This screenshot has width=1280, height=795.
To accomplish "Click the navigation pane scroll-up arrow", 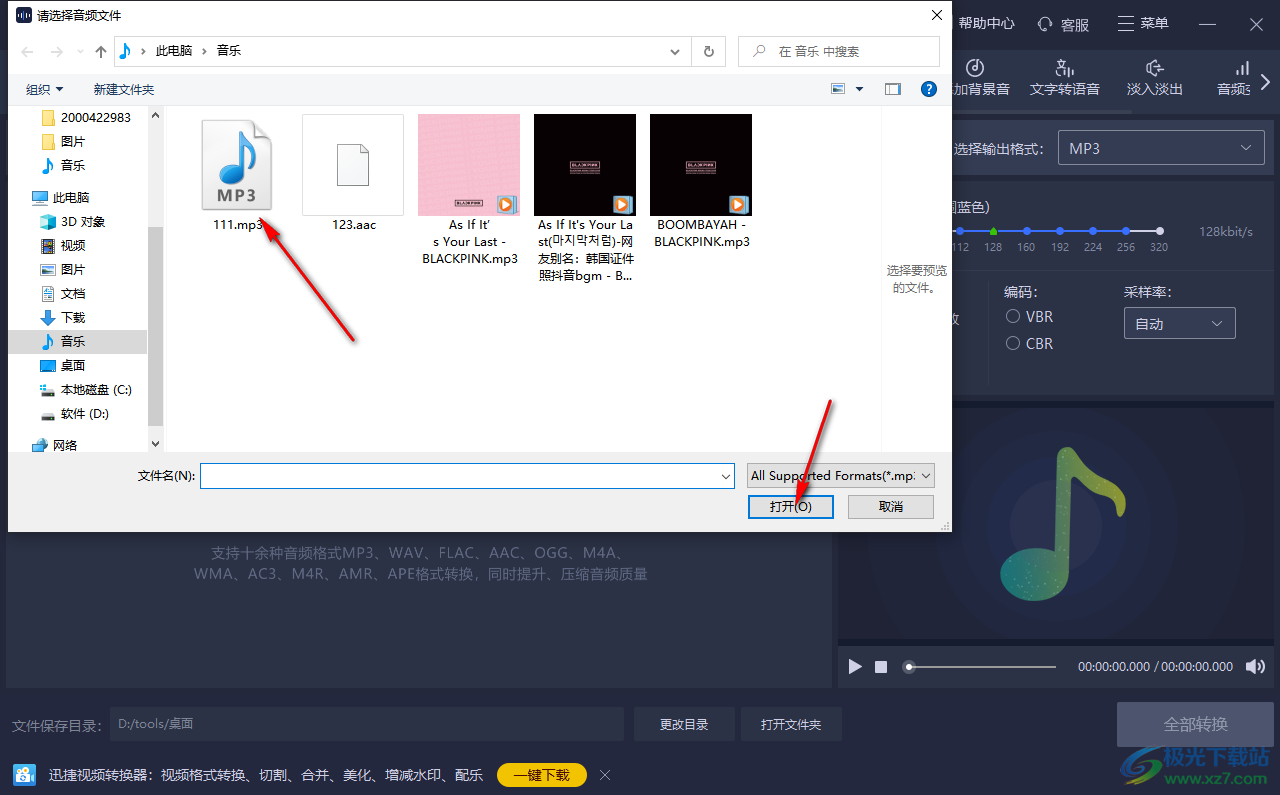I will click(155, 116).
